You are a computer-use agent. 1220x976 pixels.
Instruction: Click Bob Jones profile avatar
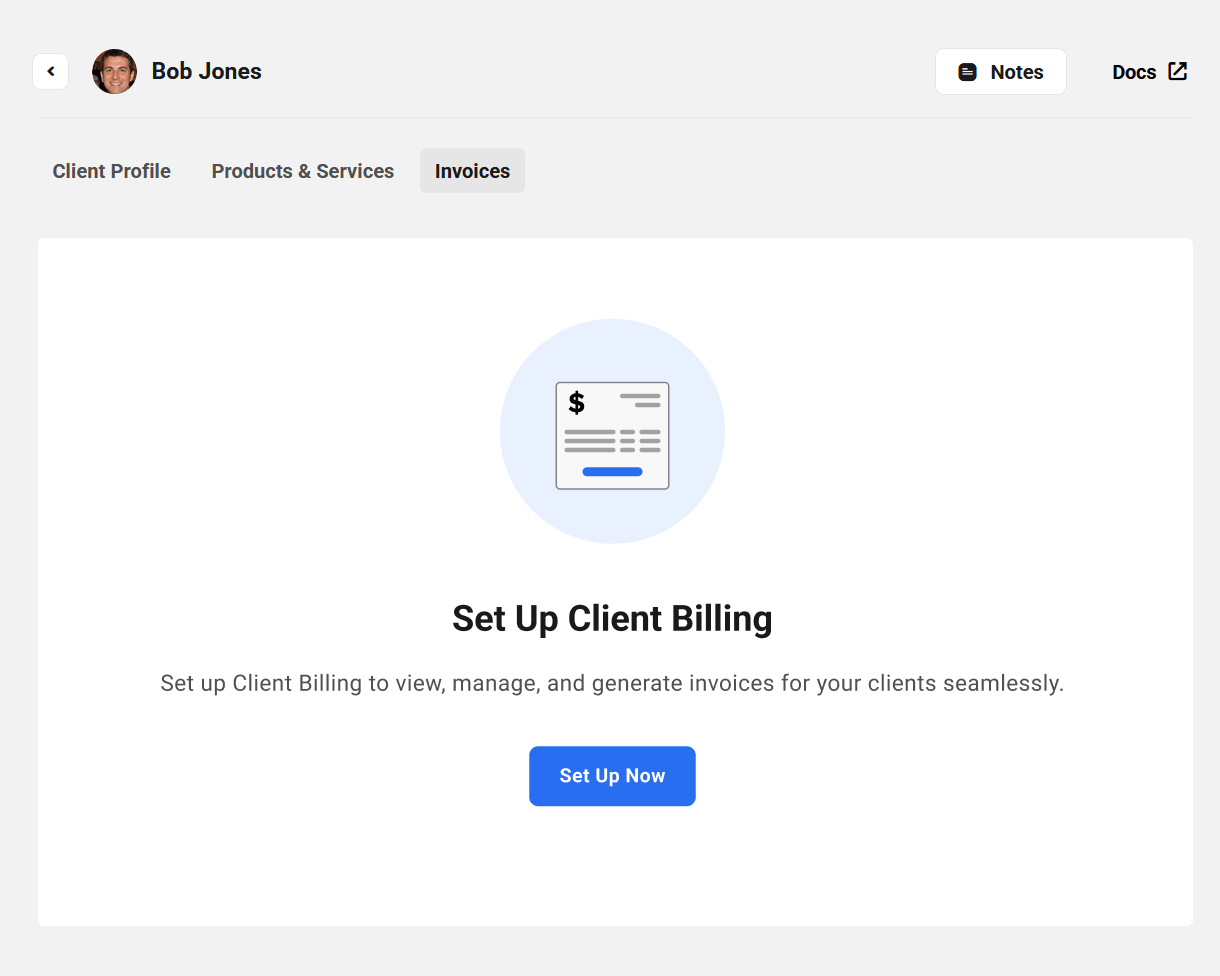[x=114, y=72]
